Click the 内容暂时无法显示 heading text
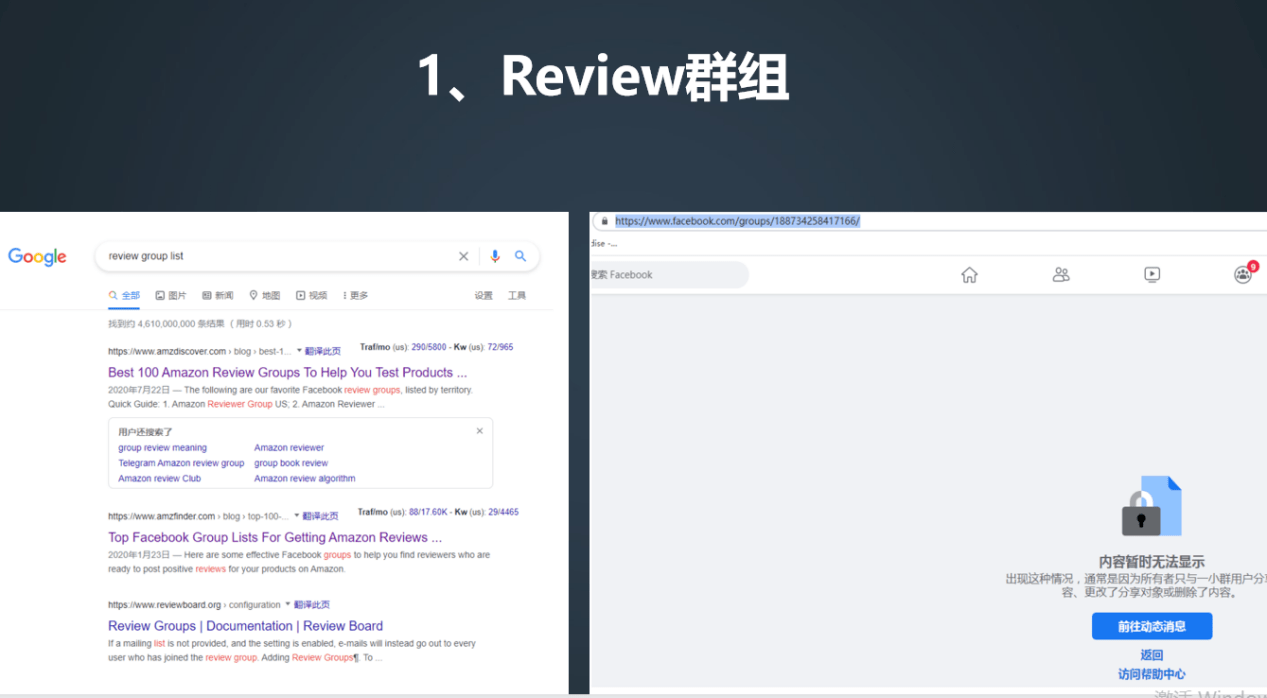Image resolution: width=1267 pixels, height=698 pixels. (1152, 562)
